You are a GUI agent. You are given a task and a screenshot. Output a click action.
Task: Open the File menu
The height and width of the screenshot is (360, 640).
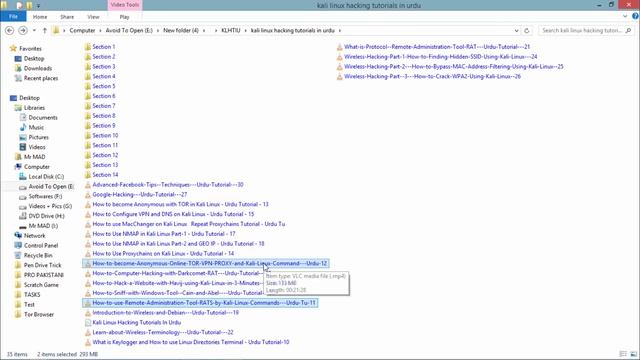pyautogui.click(x=13, y=17)
